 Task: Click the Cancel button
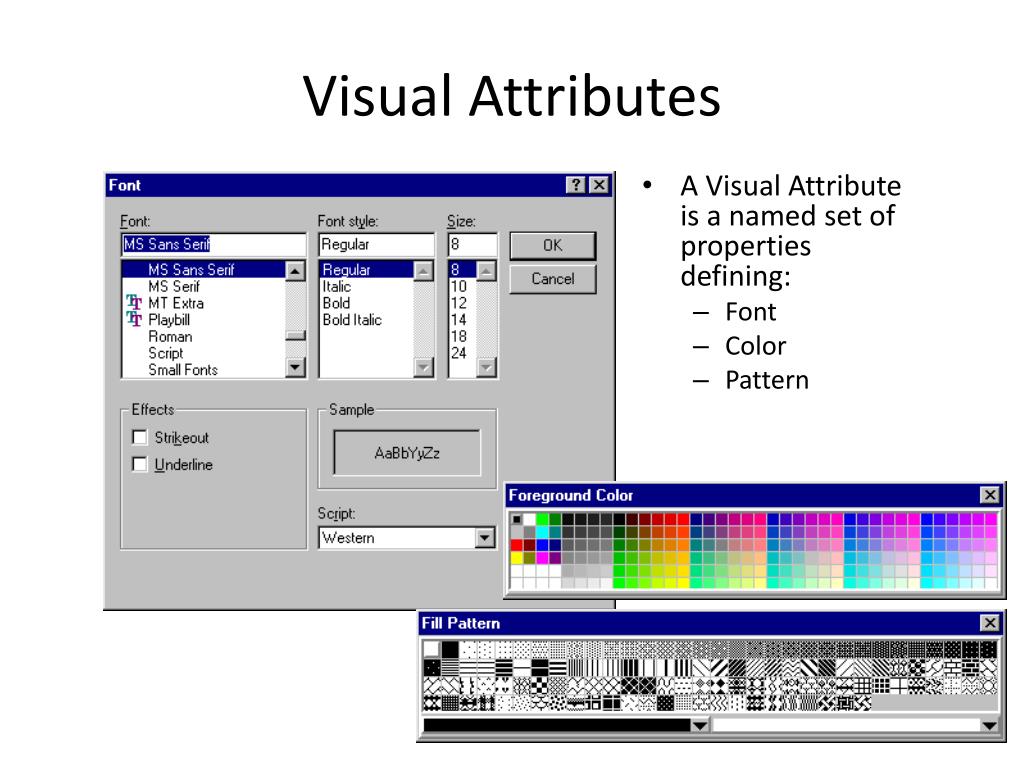tap(552, 279)
